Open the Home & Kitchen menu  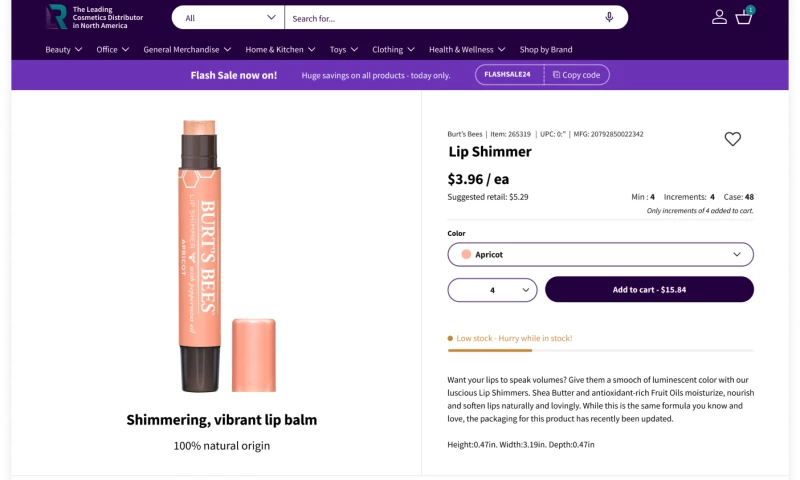click(280, 49)
